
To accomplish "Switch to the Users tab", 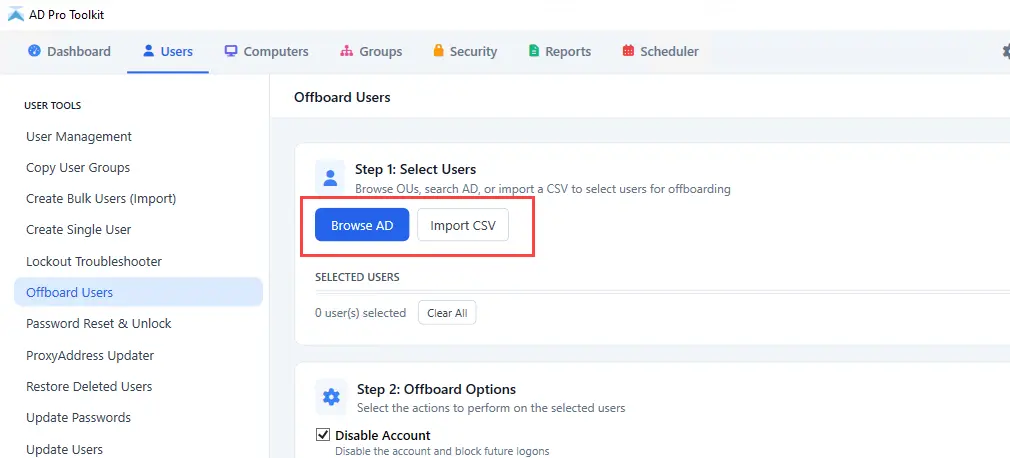I will 167,52.
